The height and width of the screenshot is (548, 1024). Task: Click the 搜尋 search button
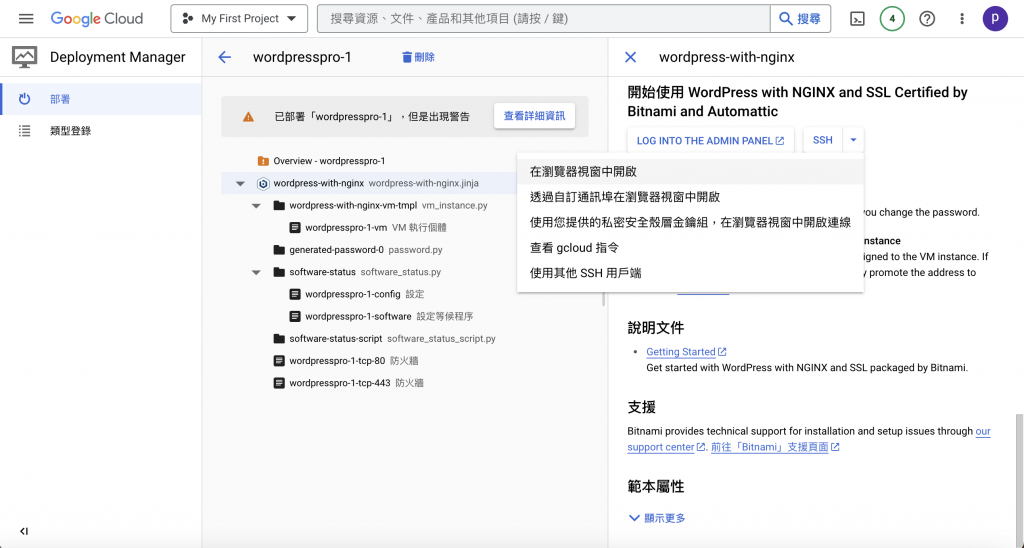pos(800,18)
